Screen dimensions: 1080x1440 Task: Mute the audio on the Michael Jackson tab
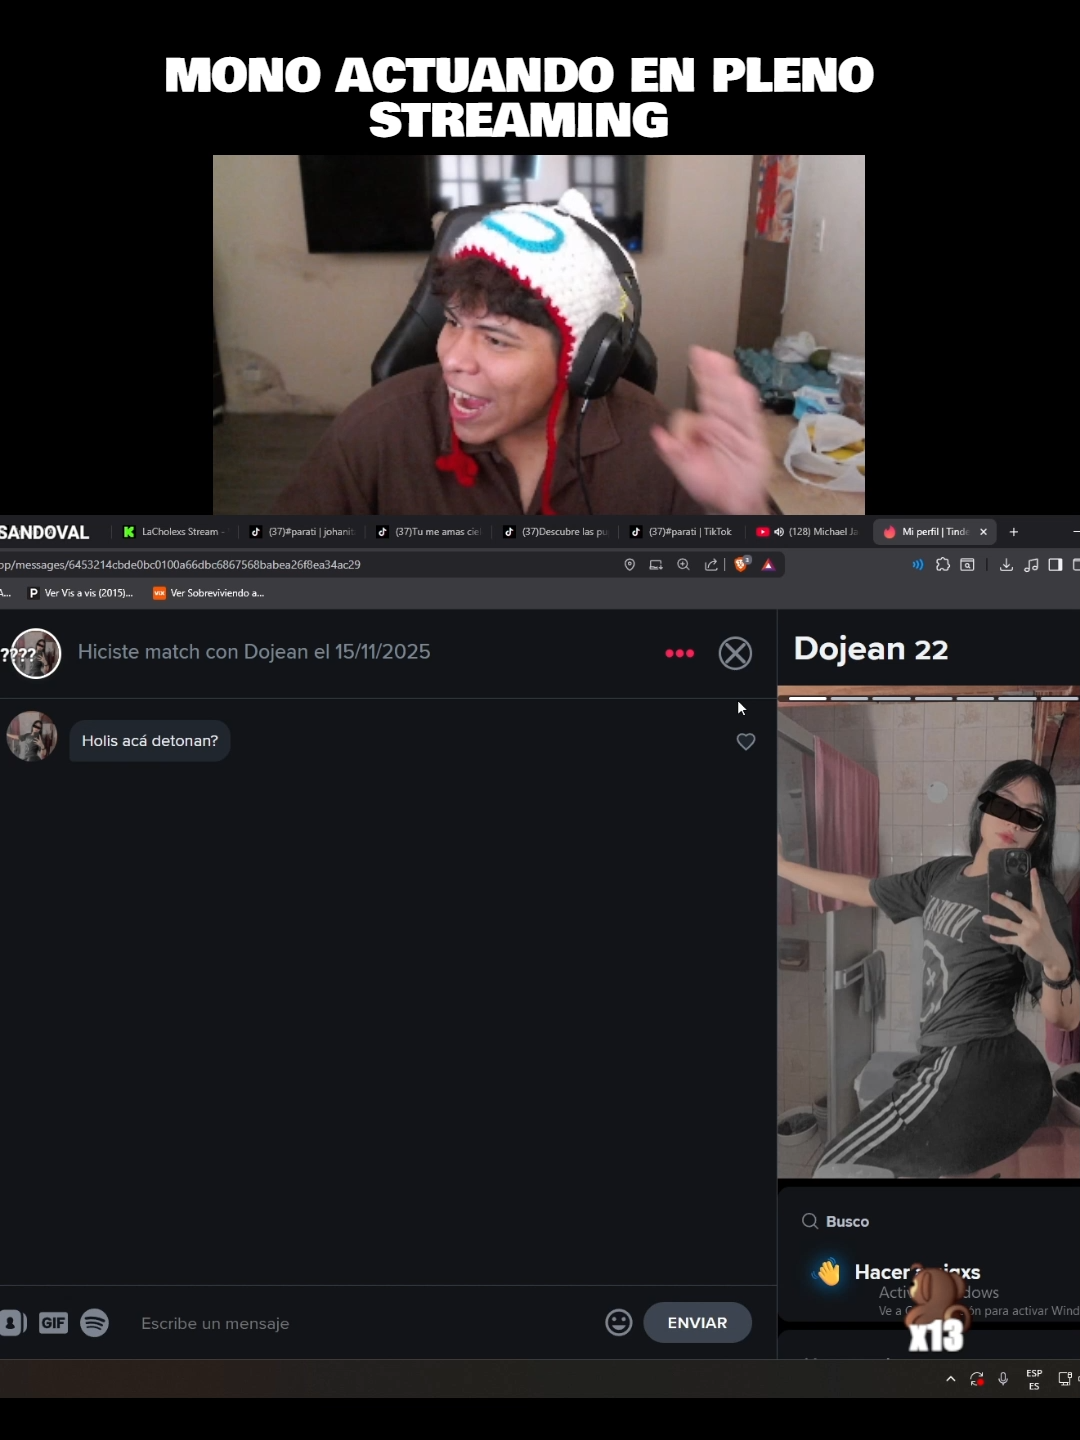point(778,531)
